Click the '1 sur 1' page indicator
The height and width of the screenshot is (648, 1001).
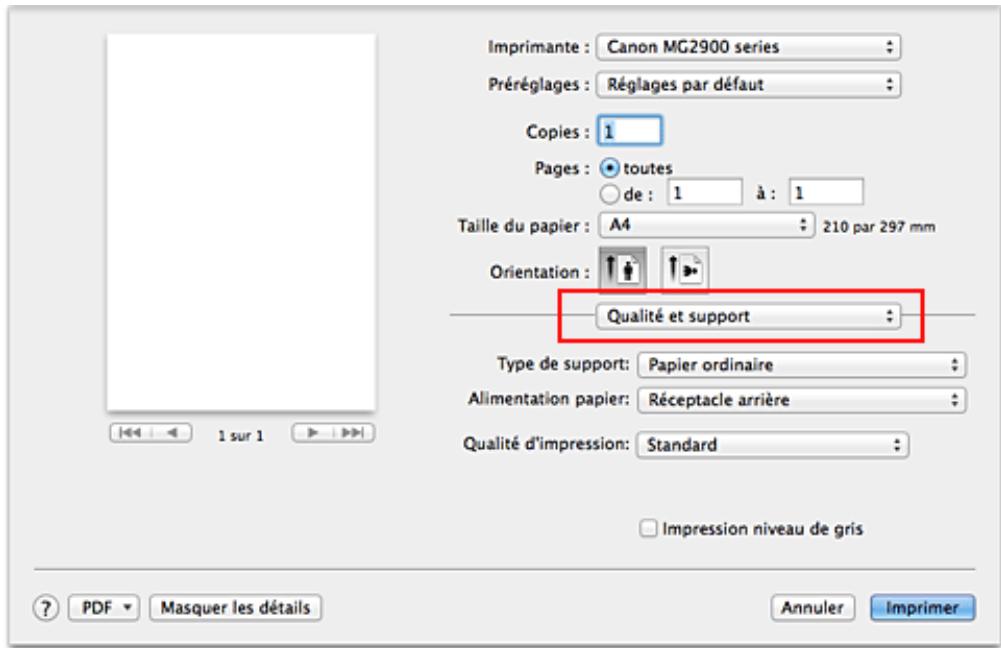click(x=241, y=436)
